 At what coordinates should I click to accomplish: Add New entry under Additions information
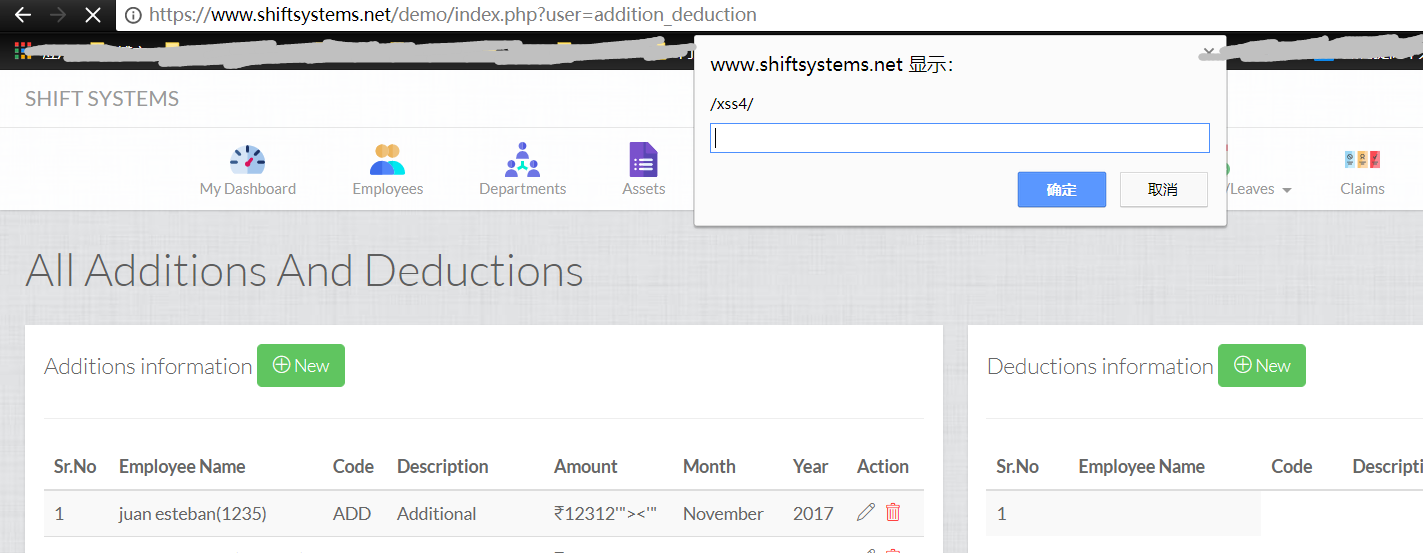tap(301, 366)
